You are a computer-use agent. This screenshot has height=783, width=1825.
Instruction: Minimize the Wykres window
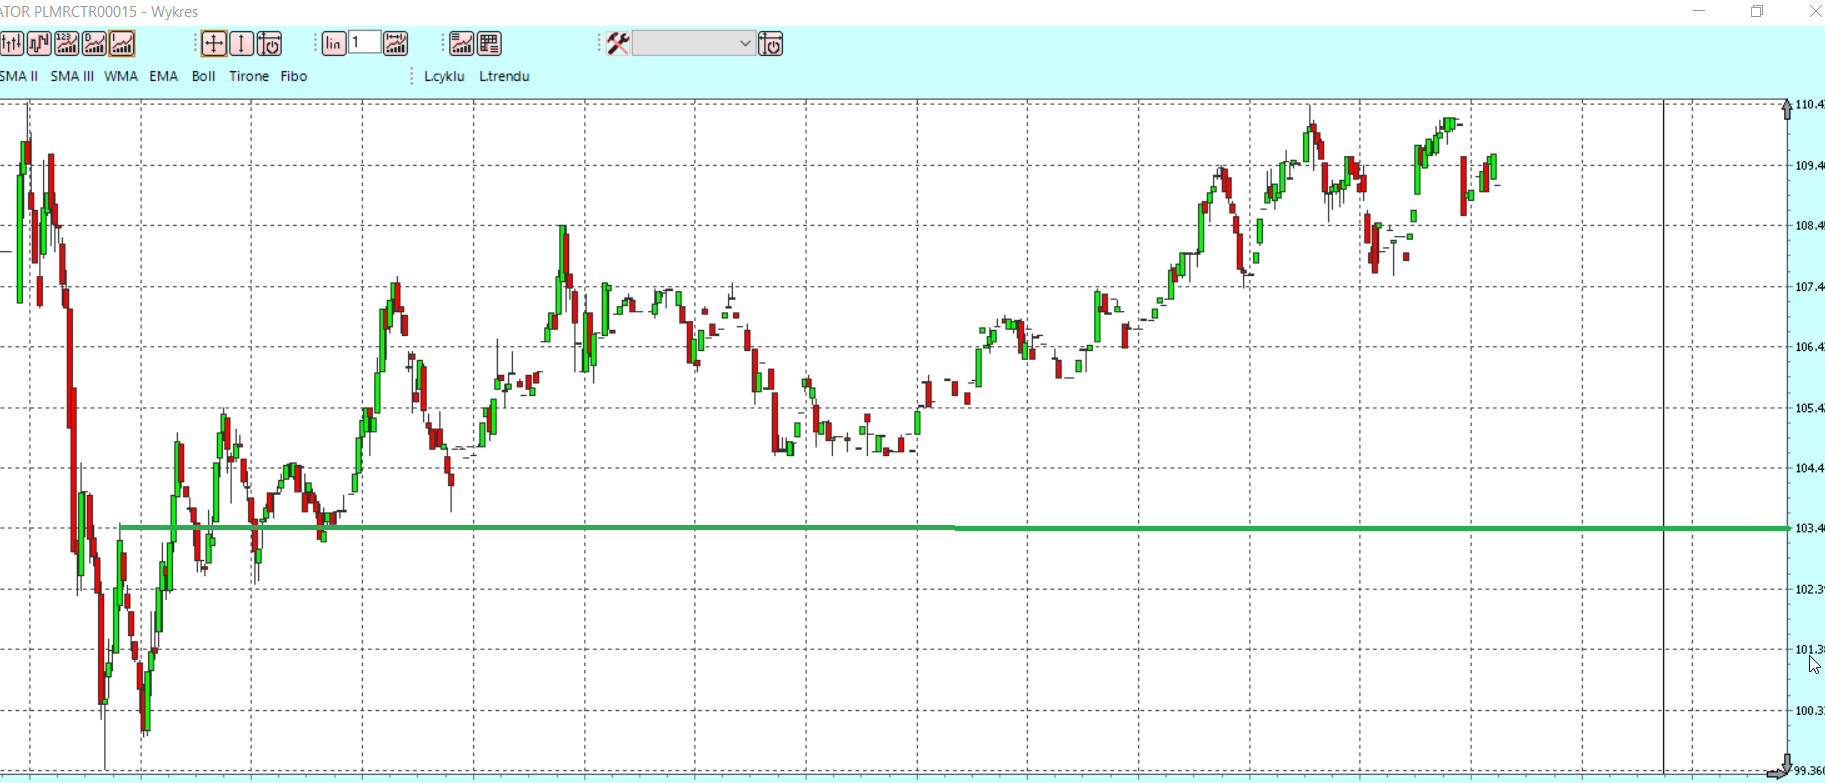(1699, 11)
